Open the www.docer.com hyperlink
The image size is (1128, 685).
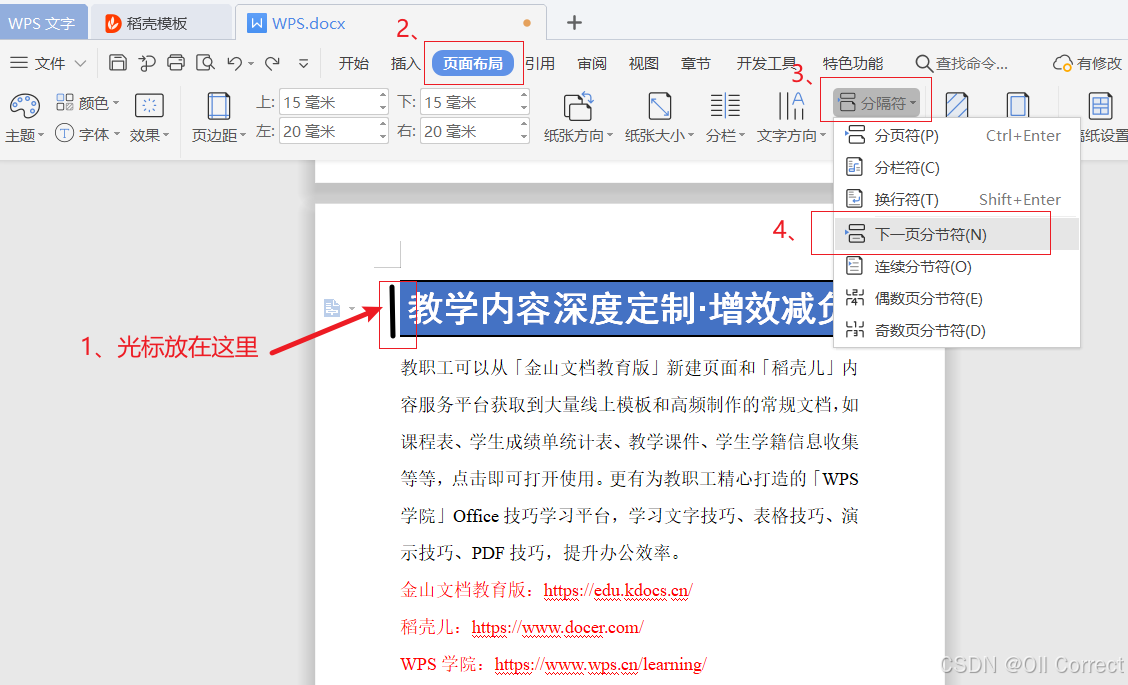pyautogui.click(x=558, y=627)
